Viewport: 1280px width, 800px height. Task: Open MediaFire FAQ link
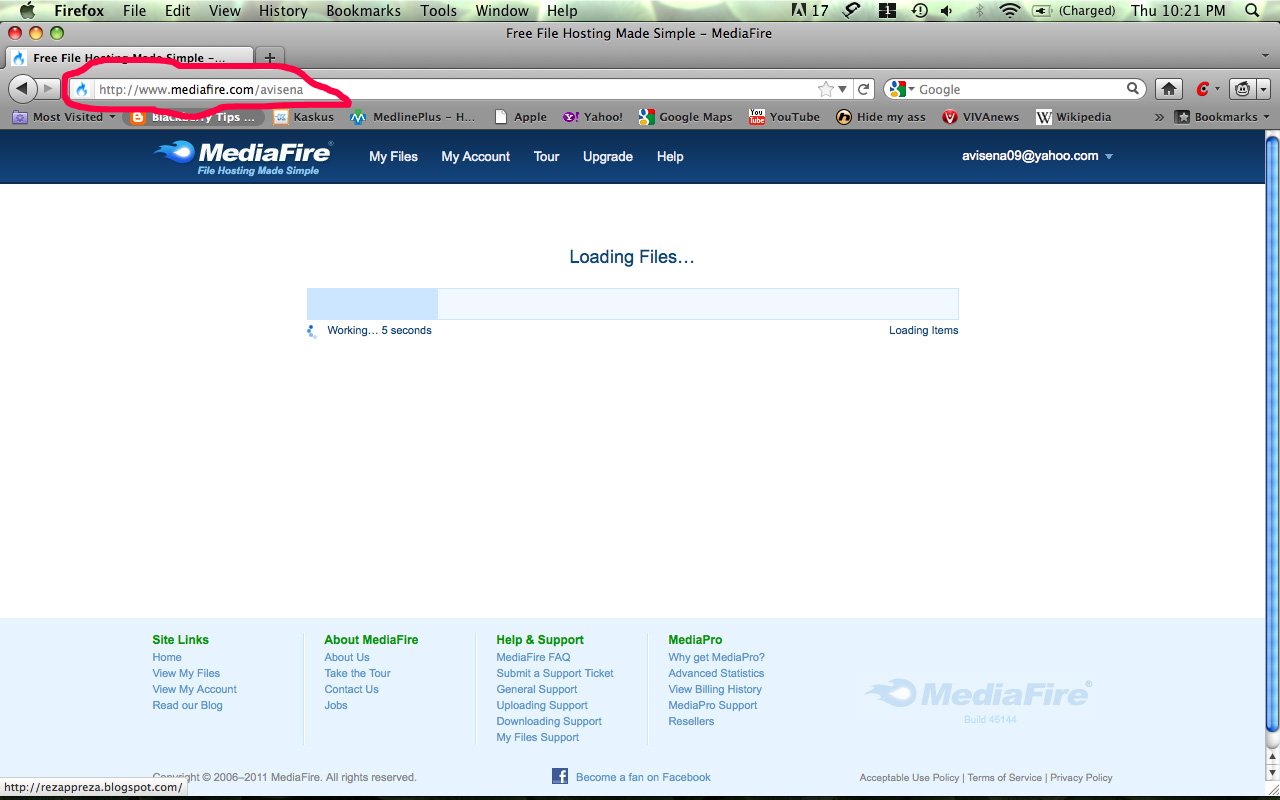(x=533, y=657)
